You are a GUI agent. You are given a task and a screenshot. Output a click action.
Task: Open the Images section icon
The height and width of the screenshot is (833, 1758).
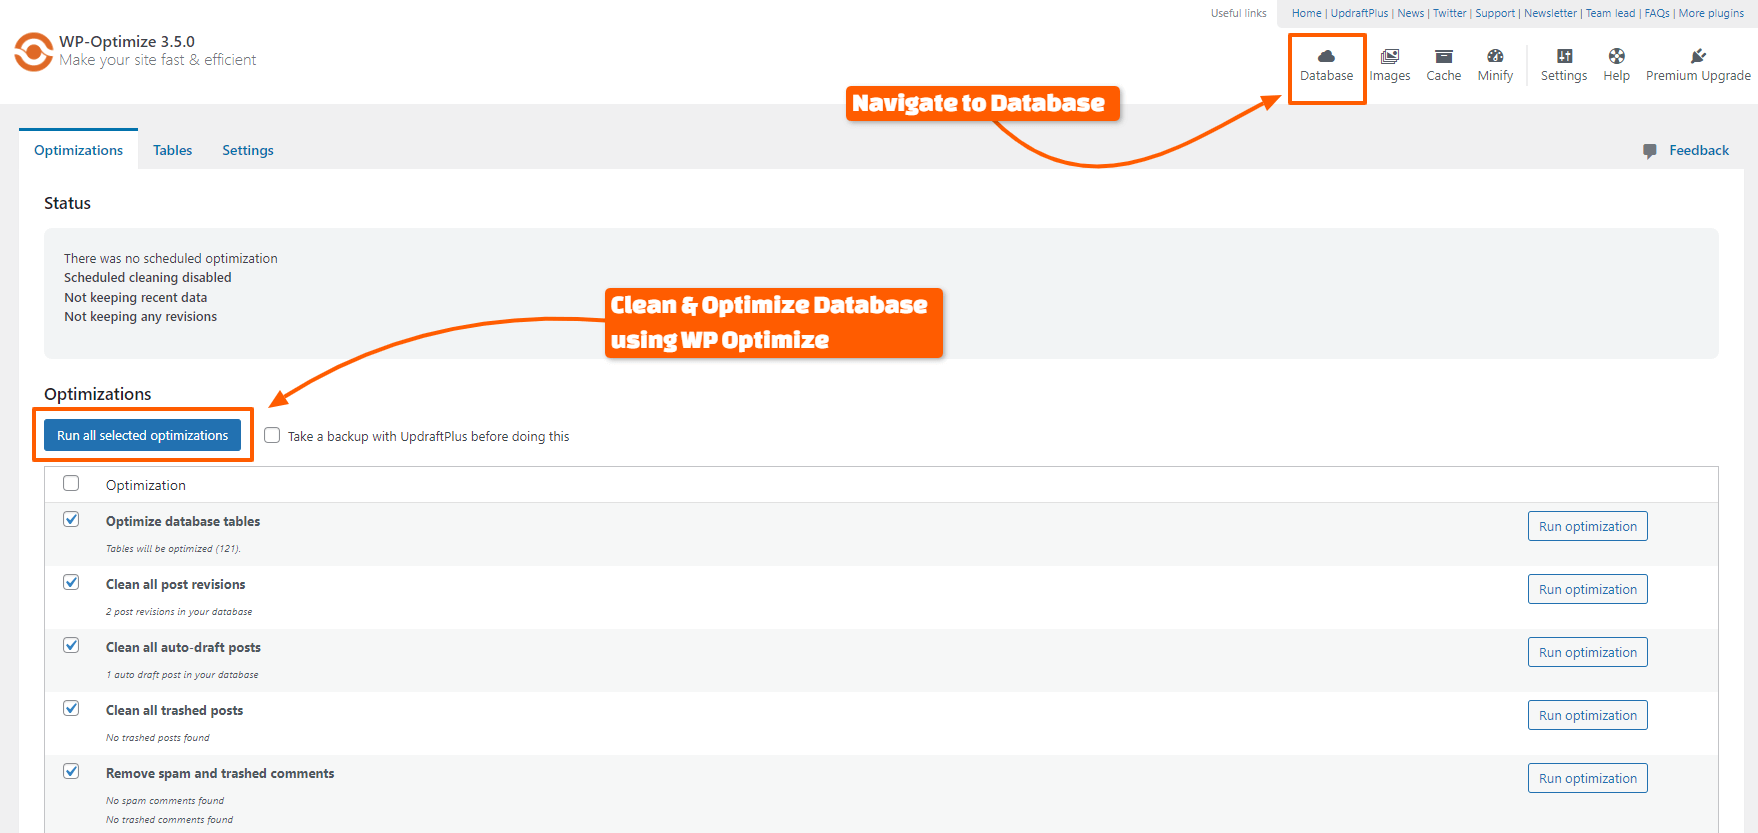point(1389,57)
